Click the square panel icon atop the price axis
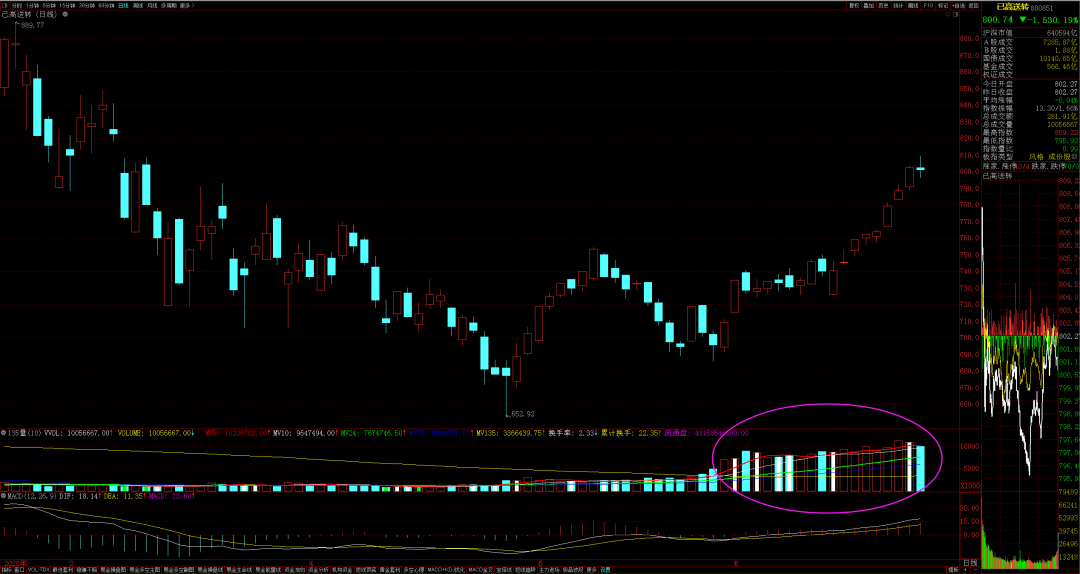Image resolution: width=1080 pixels, height=574 pixels. click(x=955, y=14)
